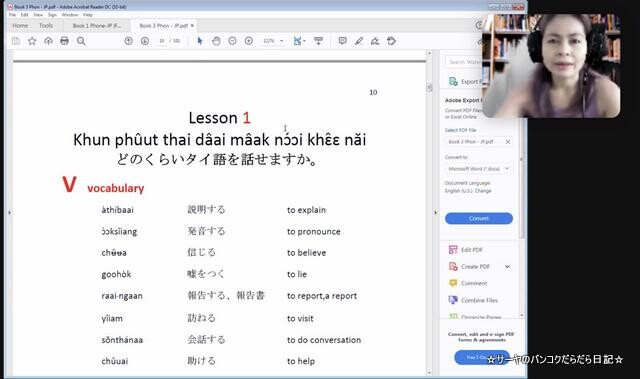This screenshot has height=379, width=640.
Task: Click the 'Lesson 1' title
Action: click(220, 118)
